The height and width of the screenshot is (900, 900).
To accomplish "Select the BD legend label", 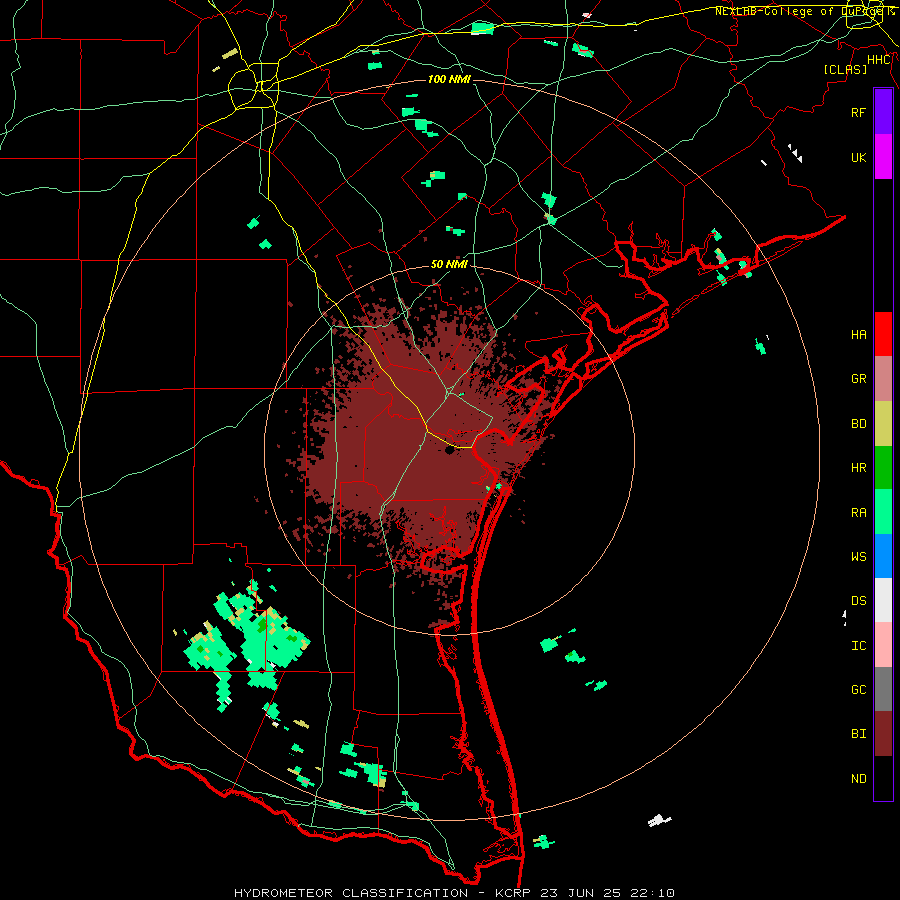I will point(859,423).
